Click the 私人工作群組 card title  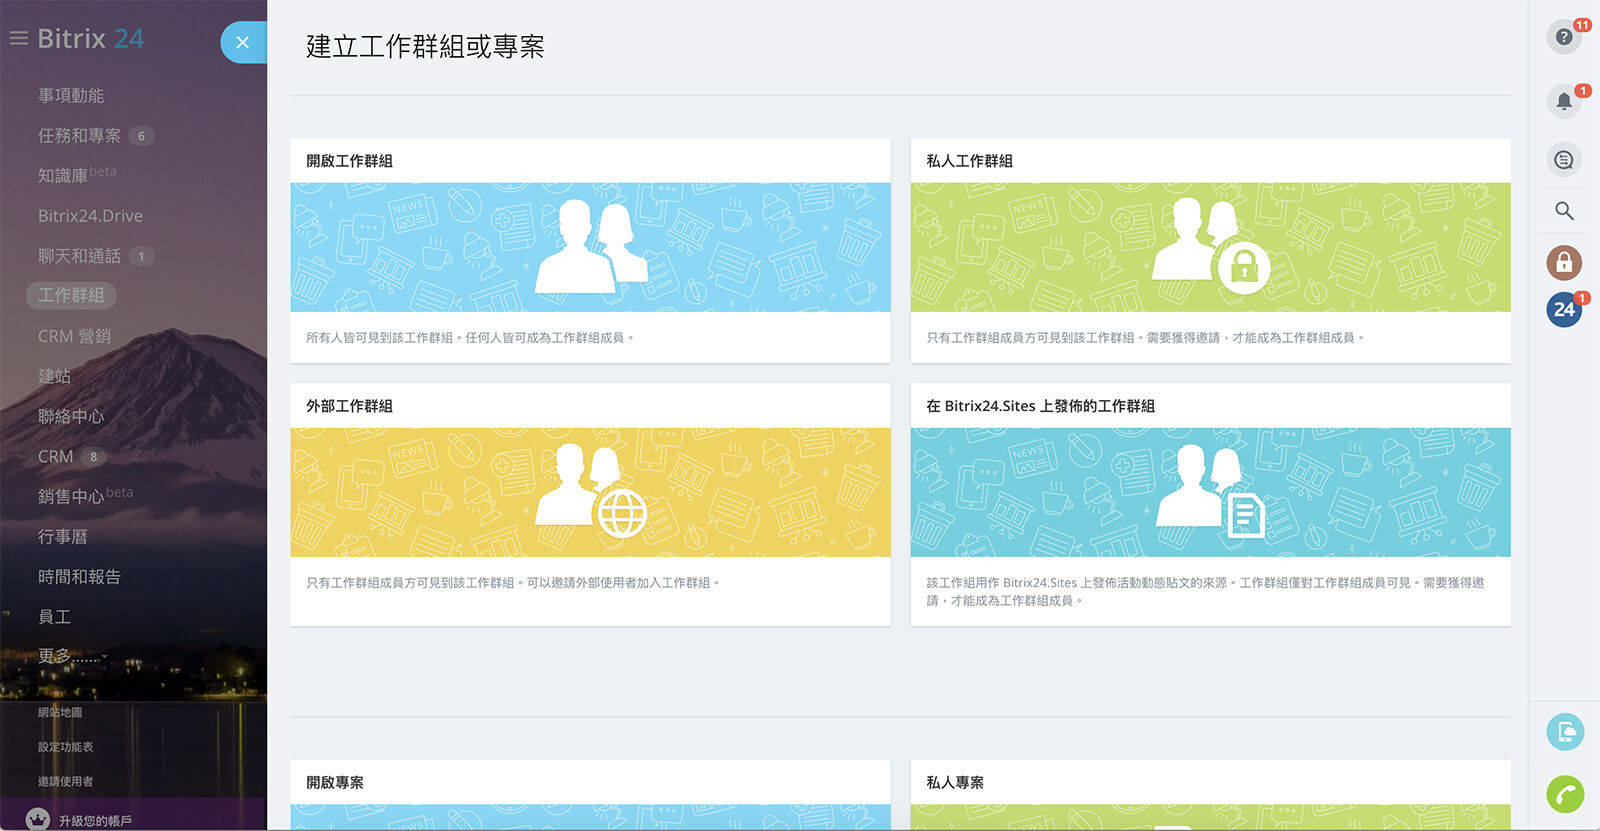969,161
